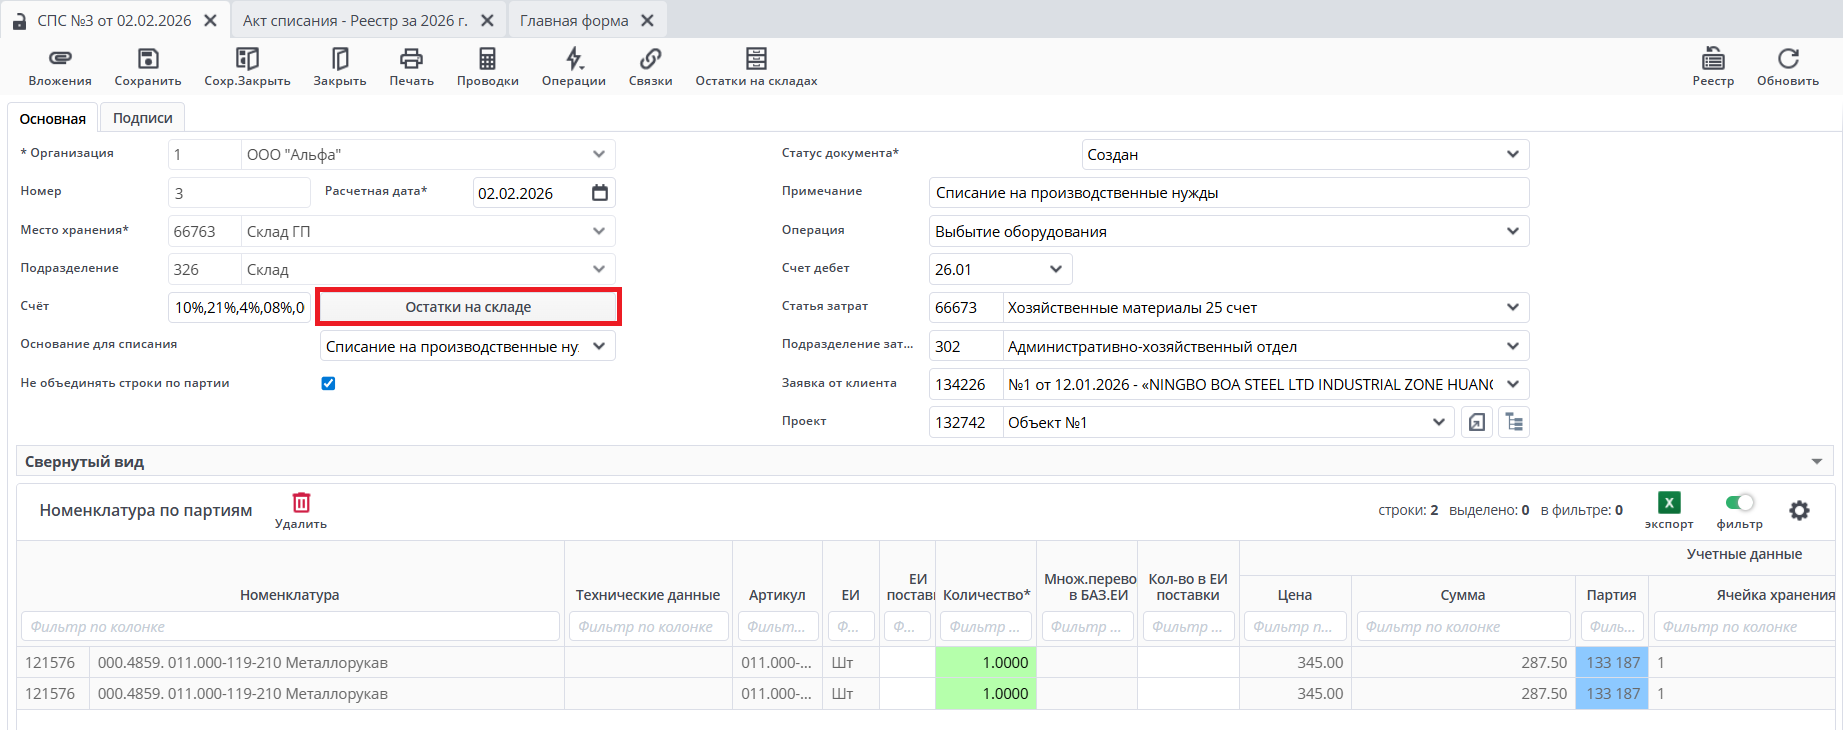Expand the Статус документа dropdown
Screen dimensions: 1843x730
click(1512, 155)
